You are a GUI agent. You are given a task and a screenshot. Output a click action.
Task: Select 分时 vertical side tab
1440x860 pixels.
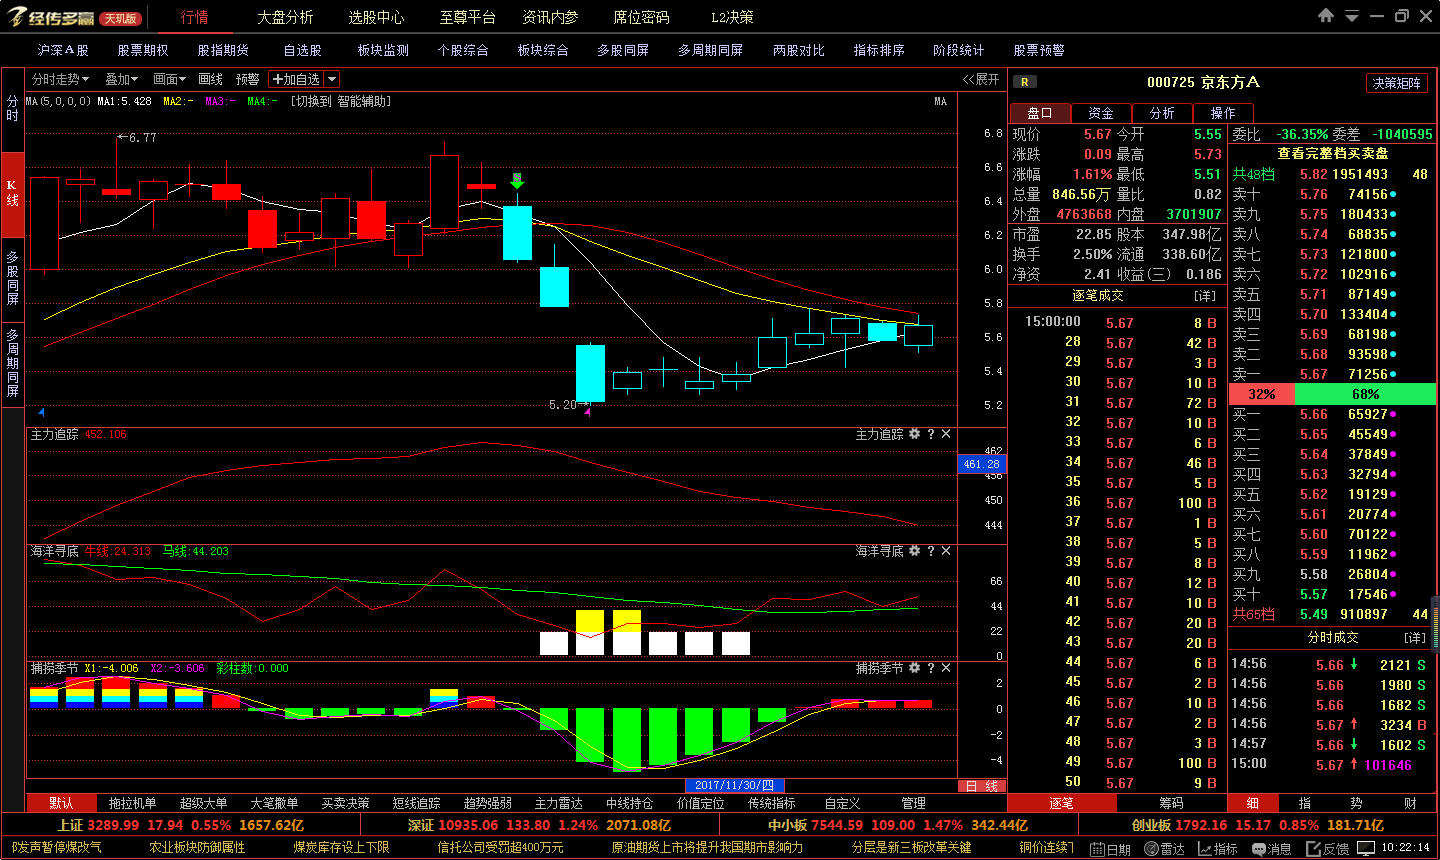pyautogui.click(x=12, y=109)
